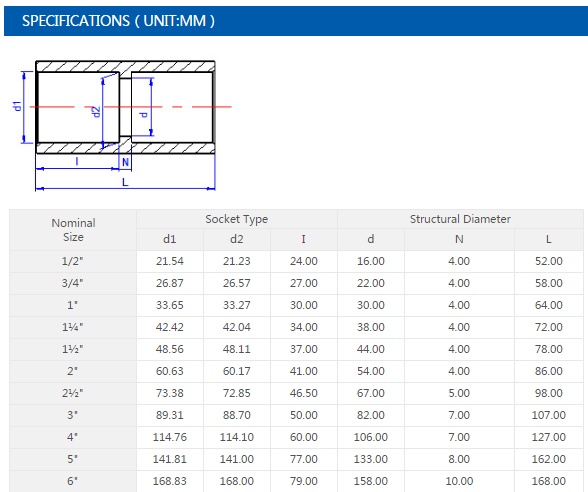Screen dimensions: 588x492
Task: Select the d2 column header
Action: [237, 239]
